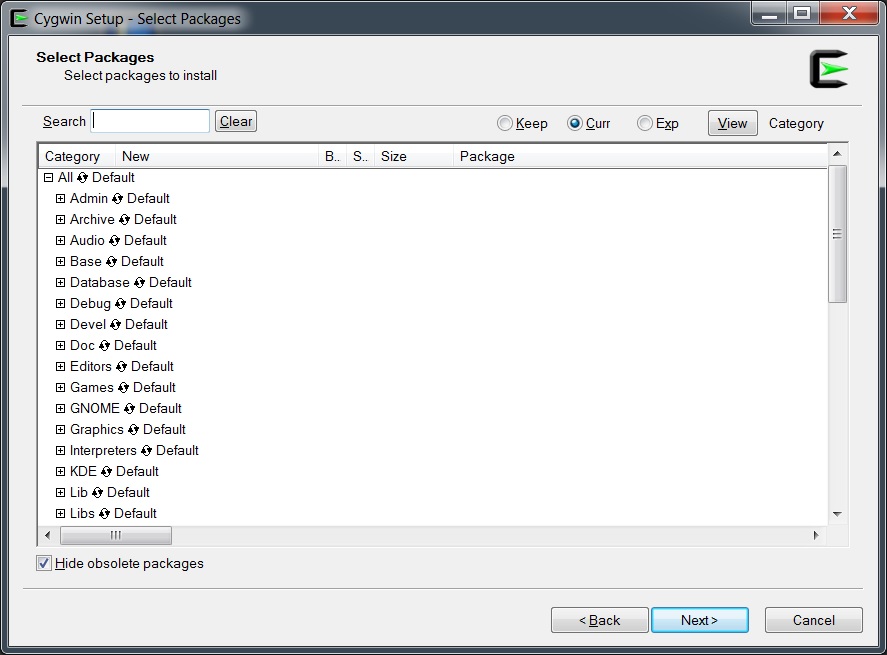The image size is (887, 655).
Task: Expand the Debug category
Action: tap(61, 304)
